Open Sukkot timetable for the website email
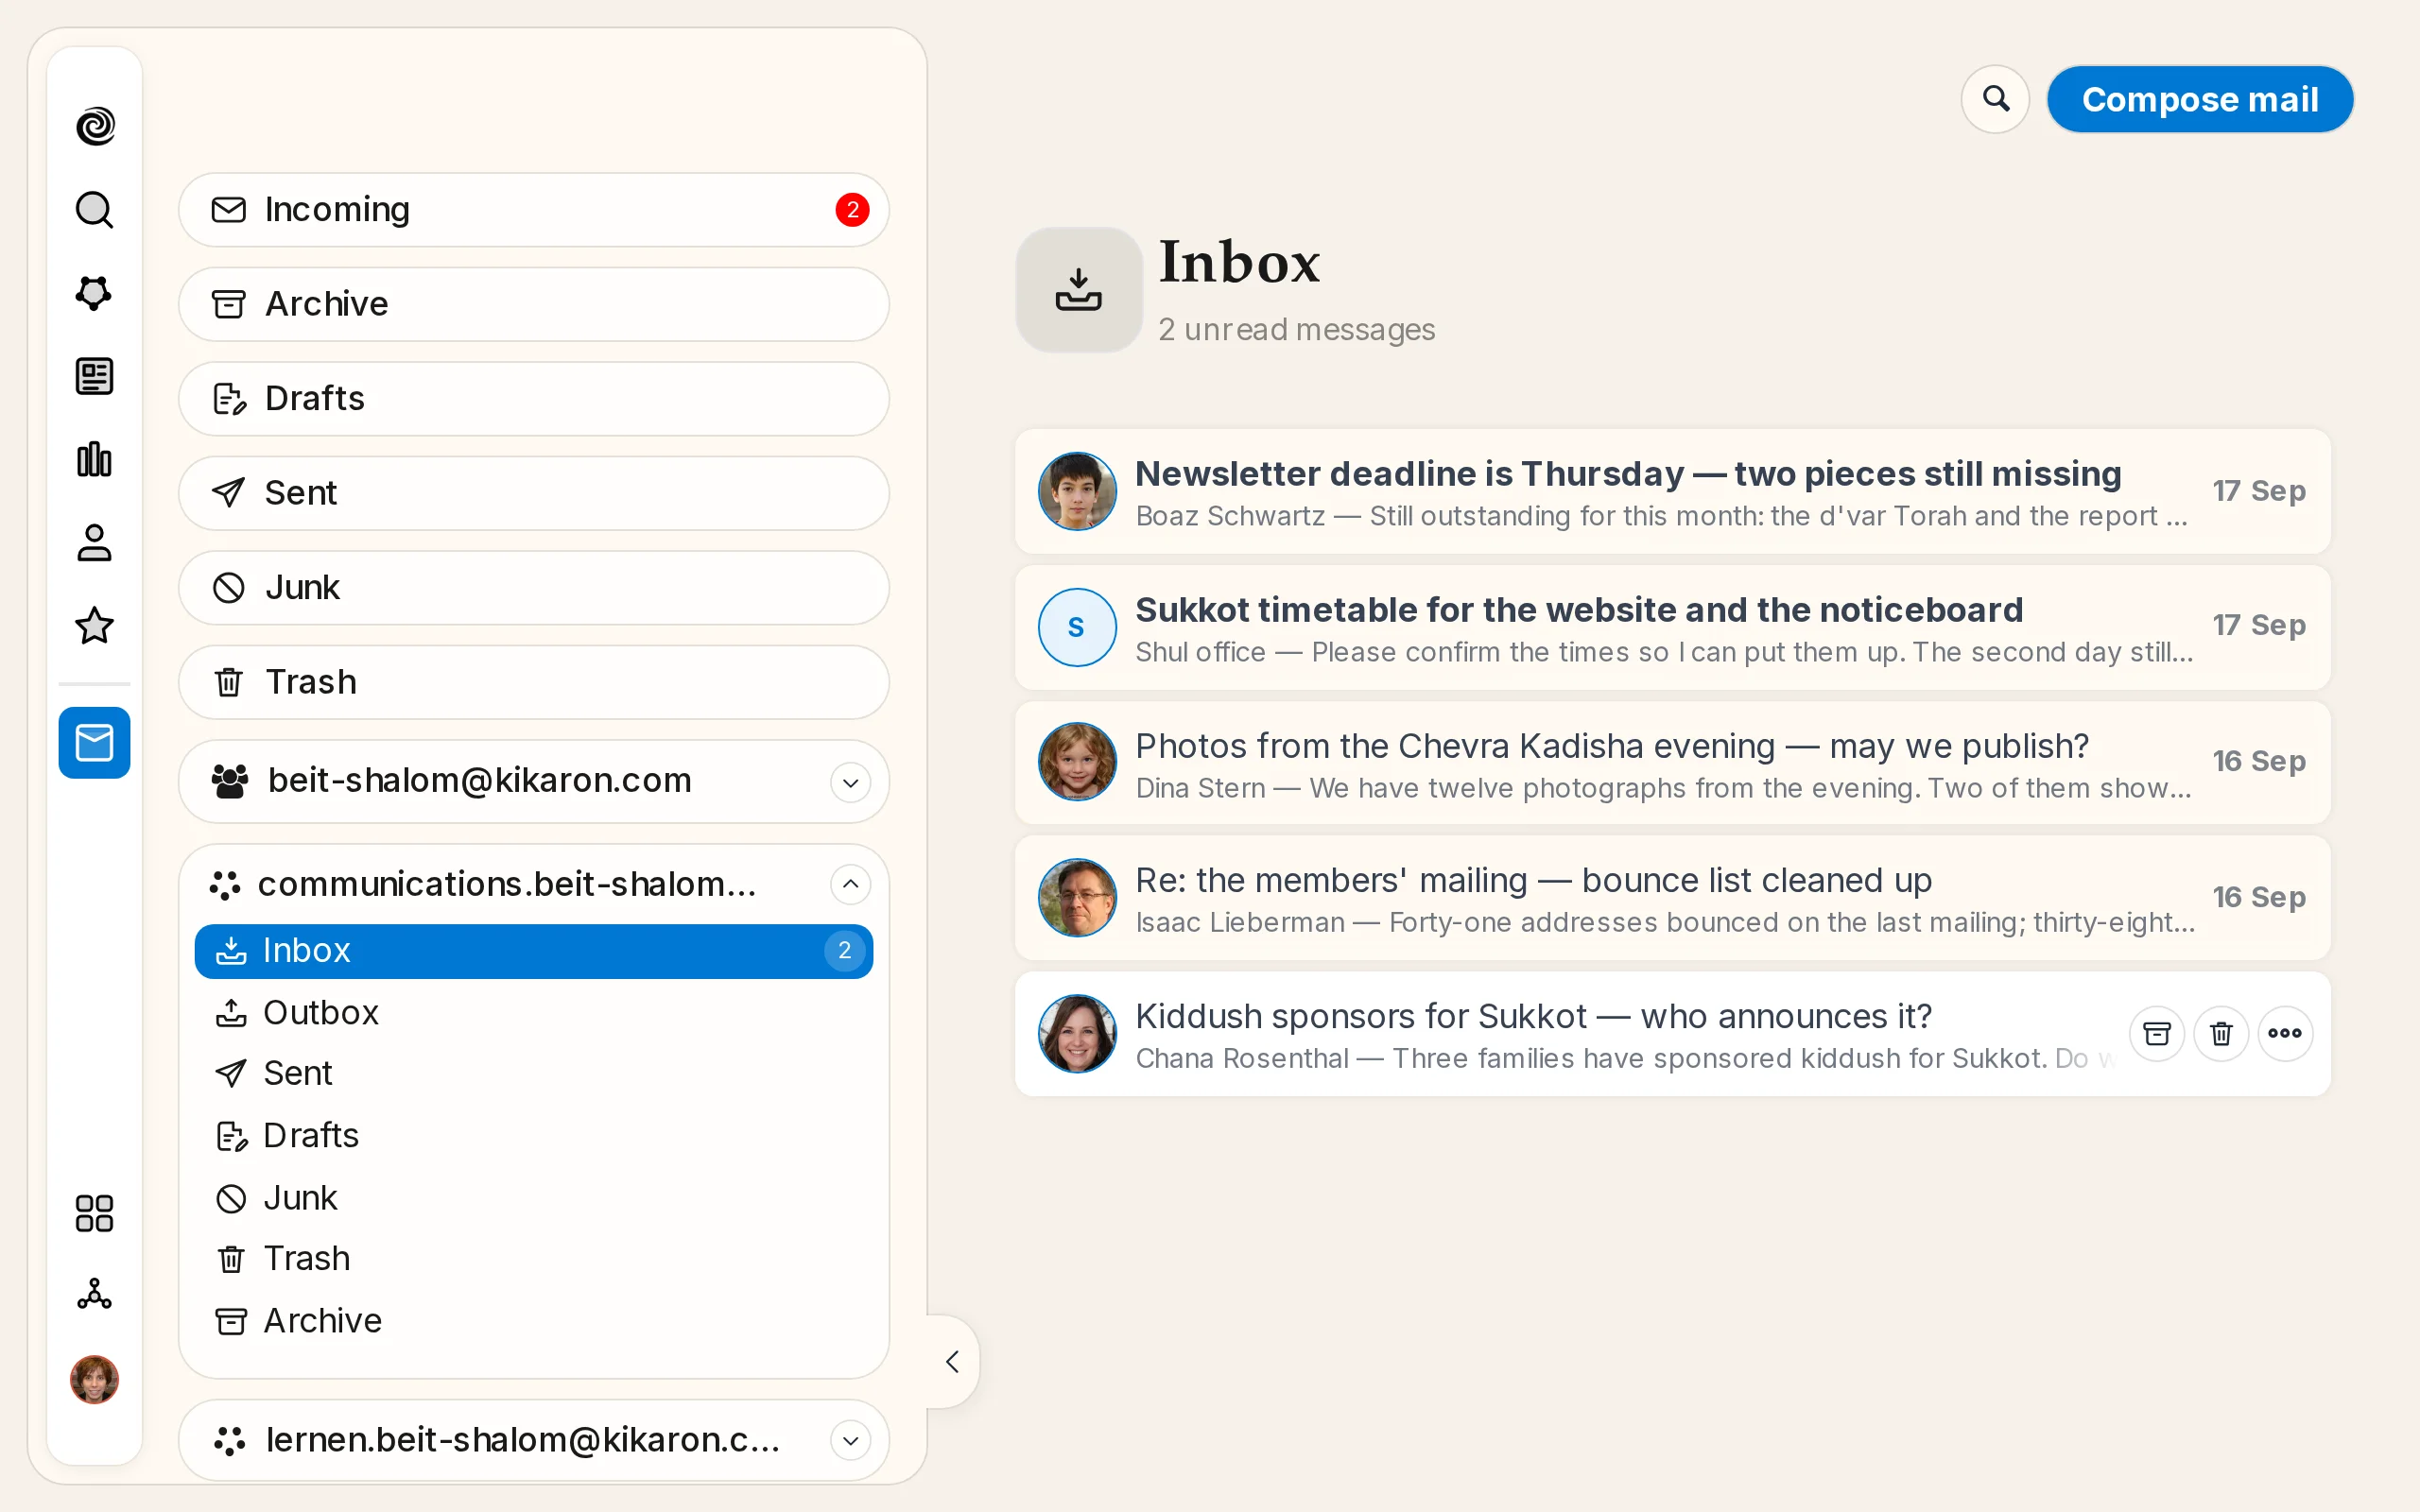The image size is (2420, 1512). click(x=1672, y=627)
